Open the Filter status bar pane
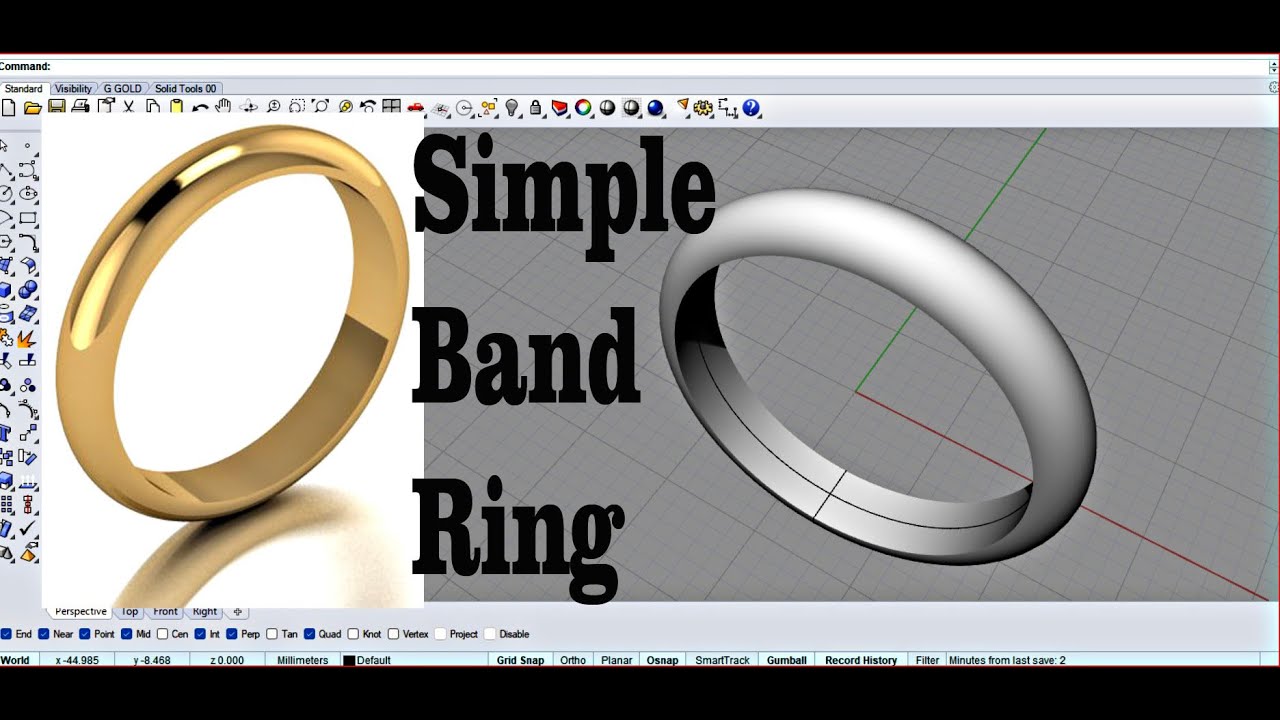 tap(927, 660)
